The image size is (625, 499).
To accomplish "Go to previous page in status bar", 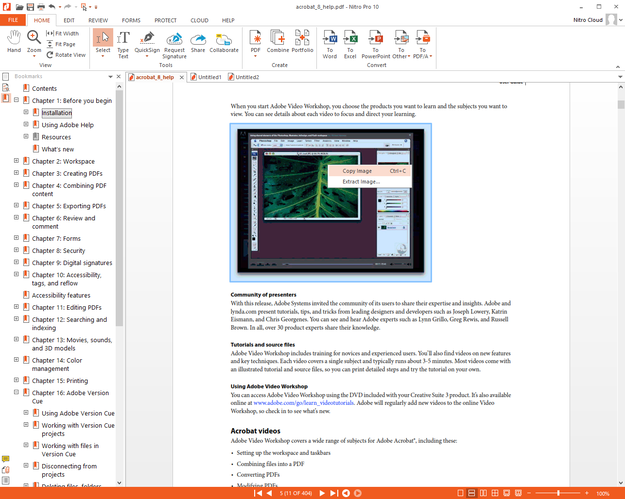I will tap(269, 493).
